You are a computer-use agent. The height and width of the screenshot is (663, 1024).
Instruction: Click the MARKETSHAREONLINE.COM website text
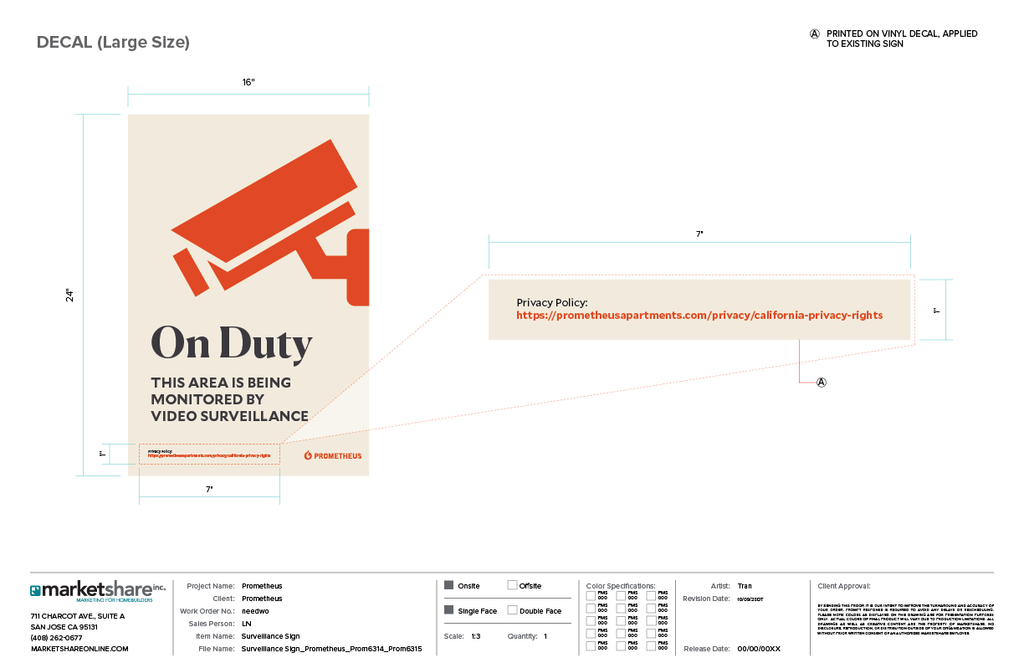click(79, 649)
